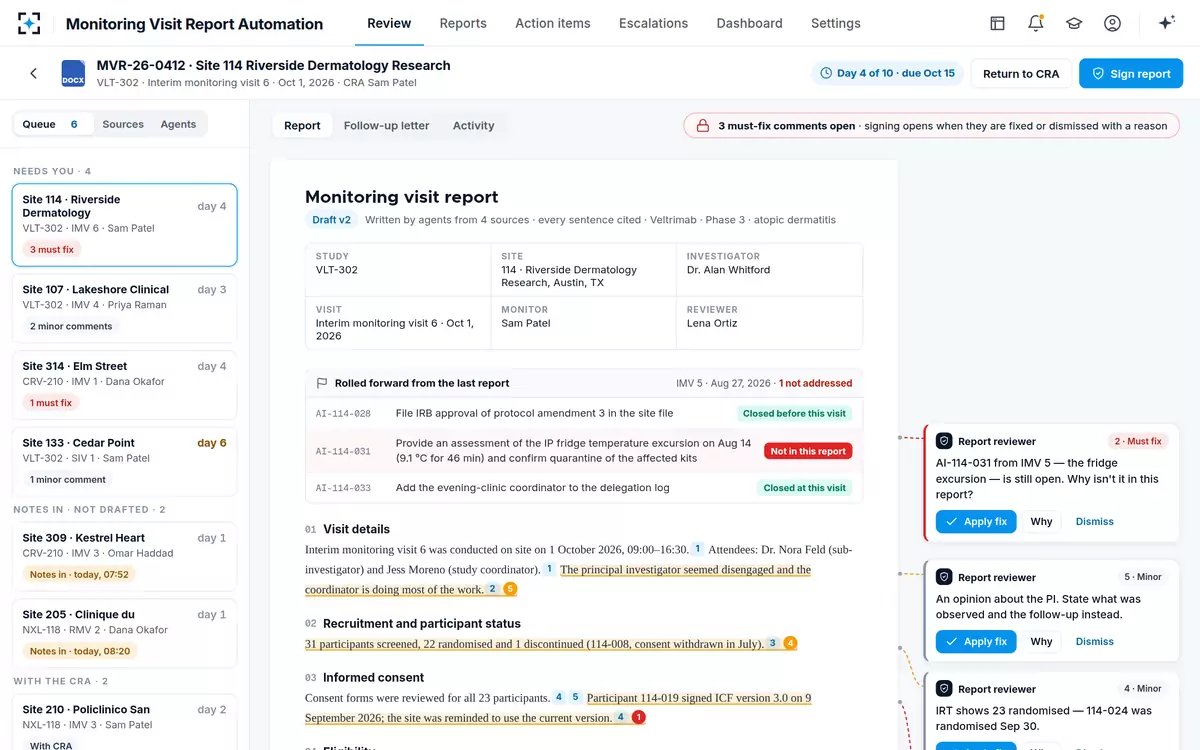Switch to the Follow-up letter tab
The image size is (1200, 750).
coord(386,125)
